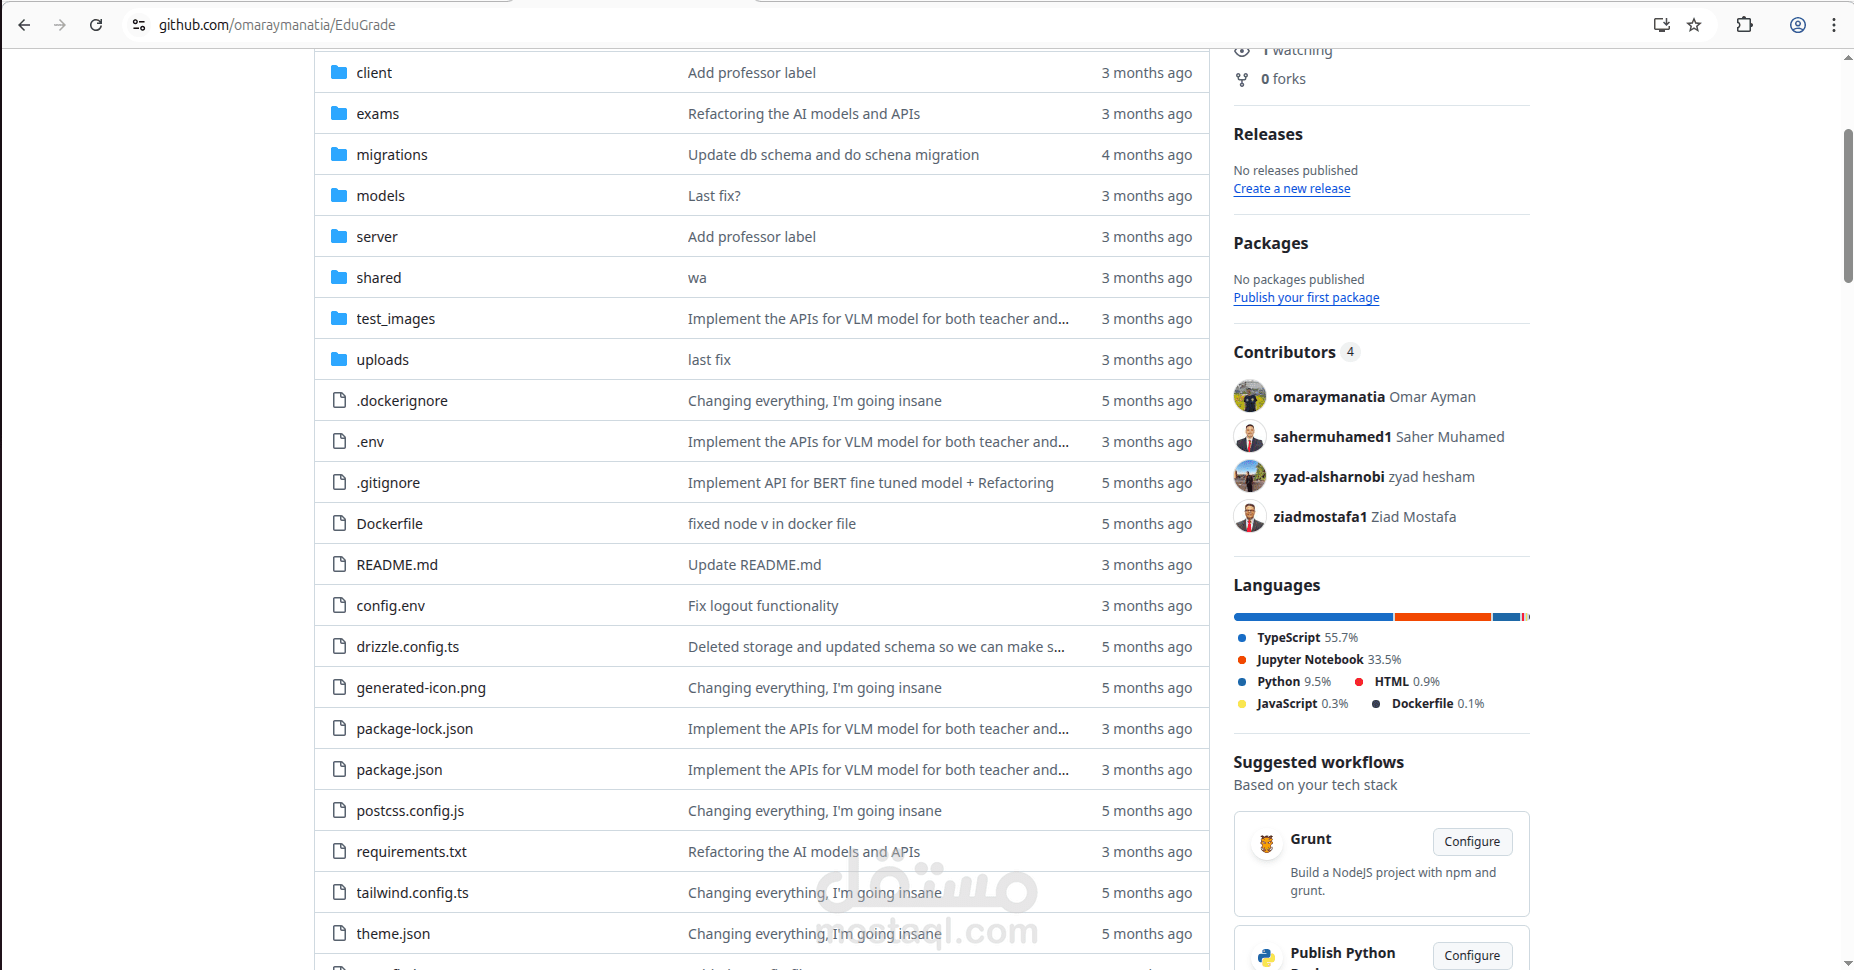Screen dimensions: 1854x970
Task: Click the .dockerignore file icon
Action: (x=339, y=400)
